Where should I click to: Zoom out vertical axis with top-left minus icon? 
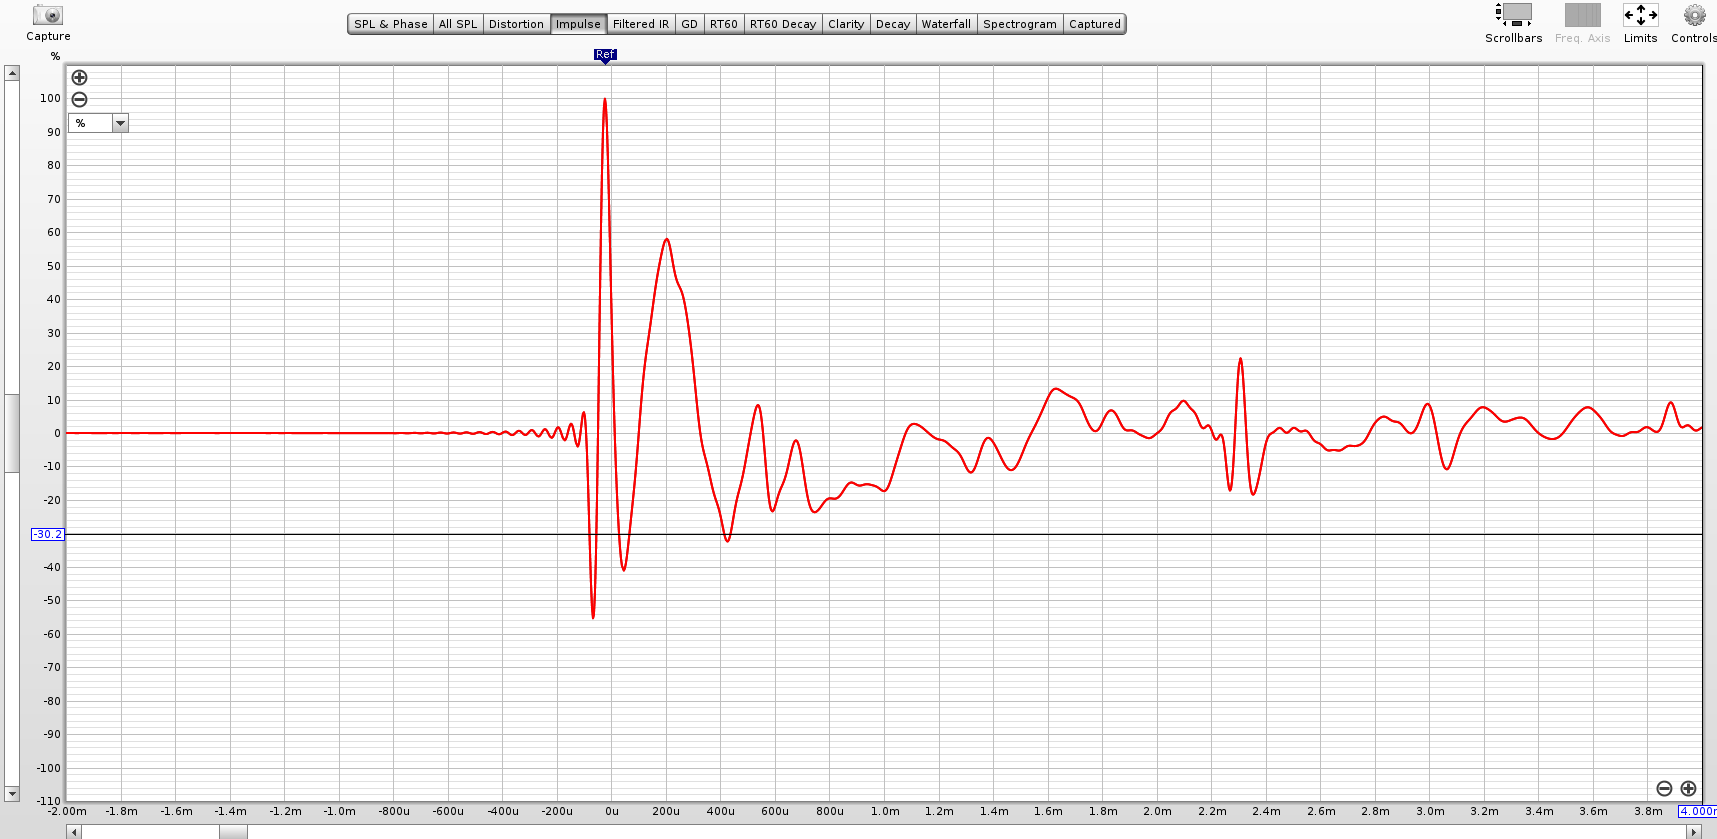[79, 100]
